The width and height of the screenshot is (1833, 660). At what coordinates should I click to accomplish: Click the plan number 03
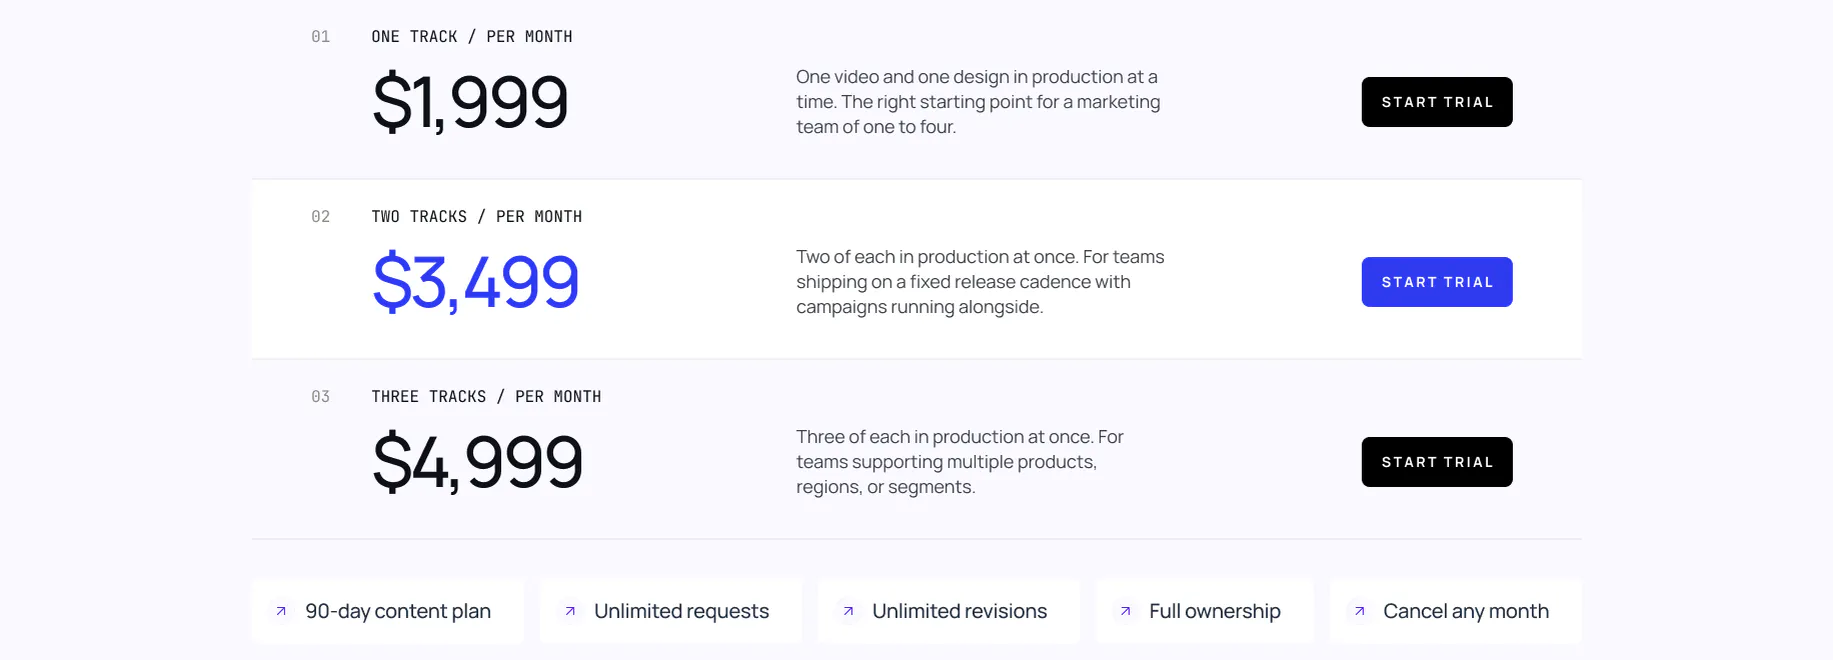[x=320, y=397]
